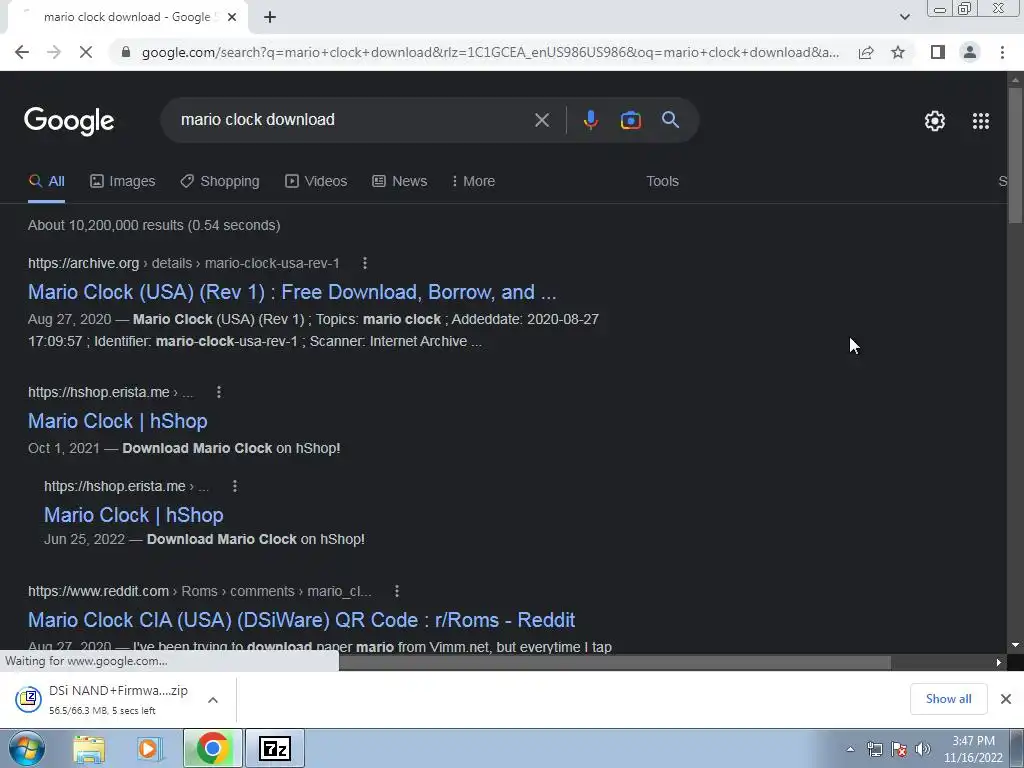This screenshot has width=1024, height=768.
Task: Open a new browser tab
Action: (270, 18)
